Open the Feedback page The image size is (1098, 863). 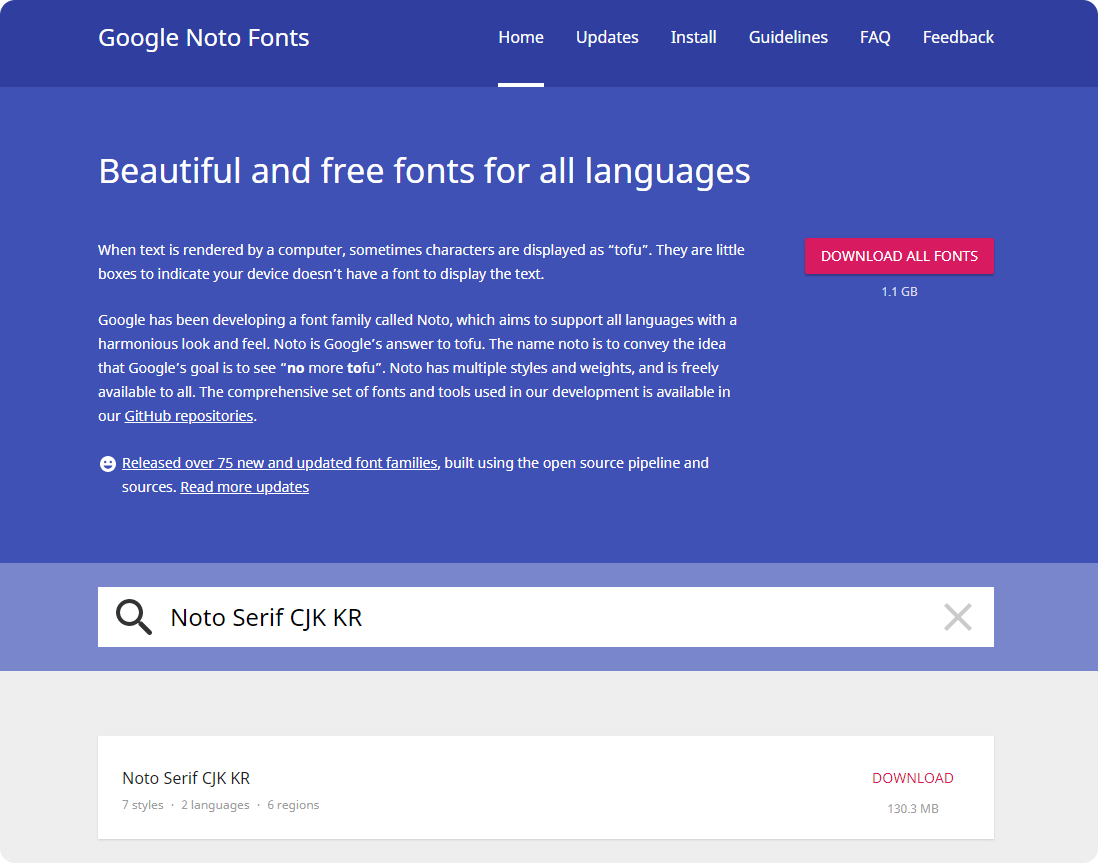pos(958,37)
